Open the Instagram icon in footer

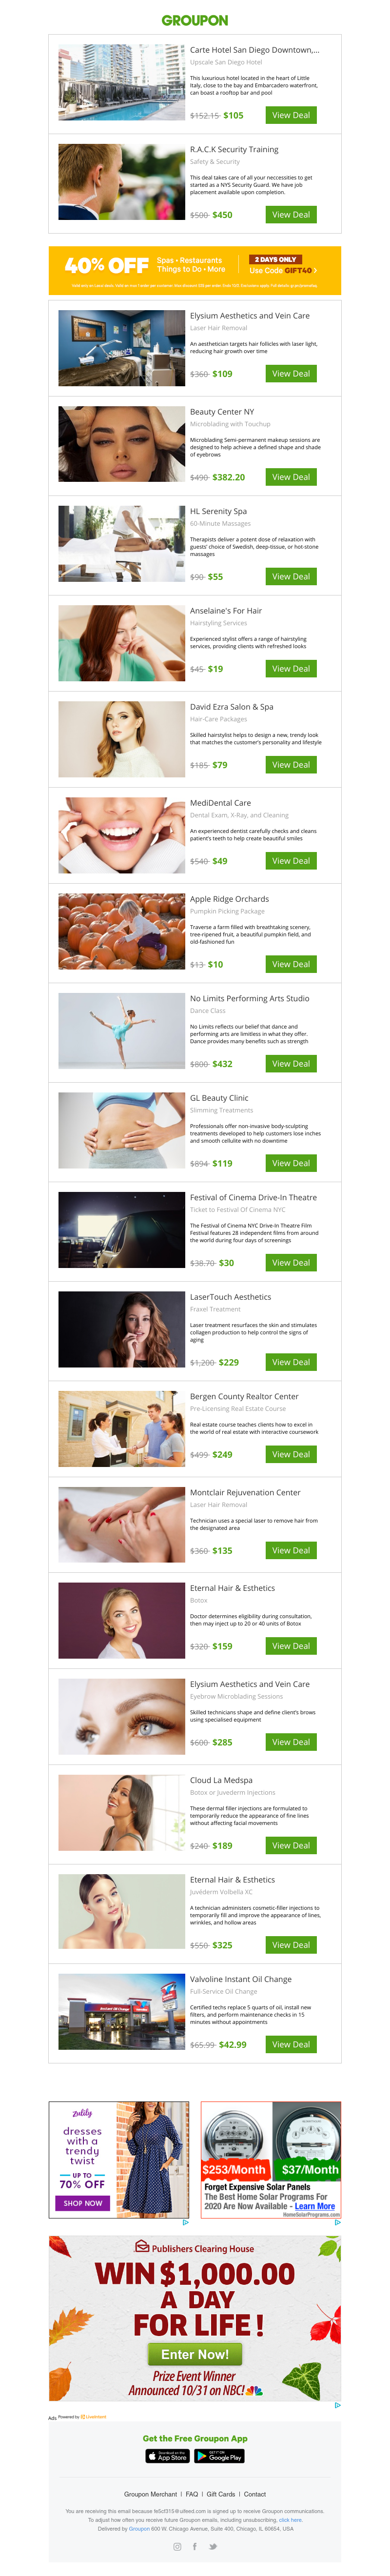pyautogui.click(x=178, y=2547)
